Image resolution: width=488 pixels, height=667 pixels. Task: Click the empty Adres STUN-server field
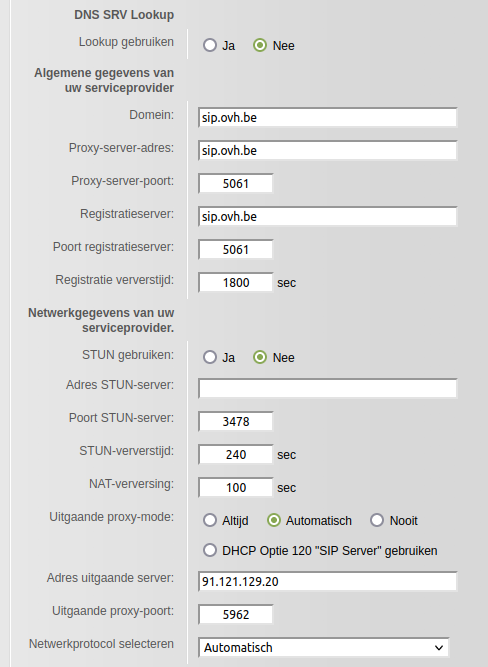pos(328,388)
